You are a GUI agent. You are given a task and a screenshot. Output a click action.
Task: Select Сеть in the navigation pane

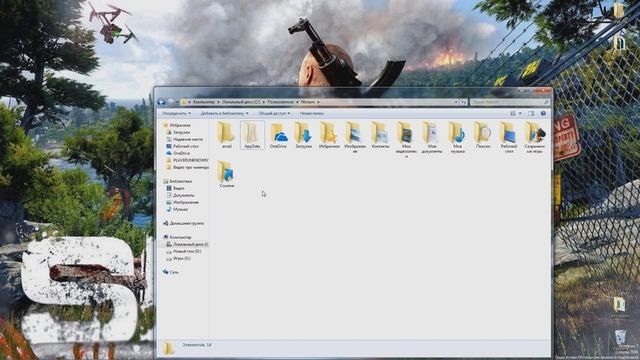point(171,272)
